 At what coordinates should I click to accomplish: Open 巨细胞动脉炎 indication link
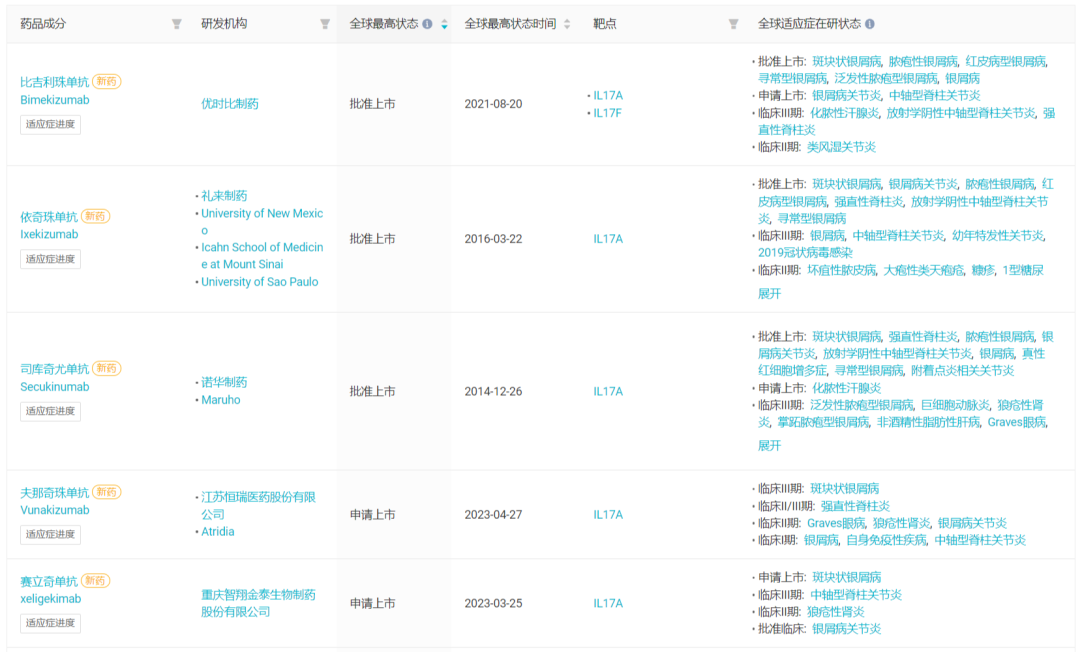click(955, 405)
